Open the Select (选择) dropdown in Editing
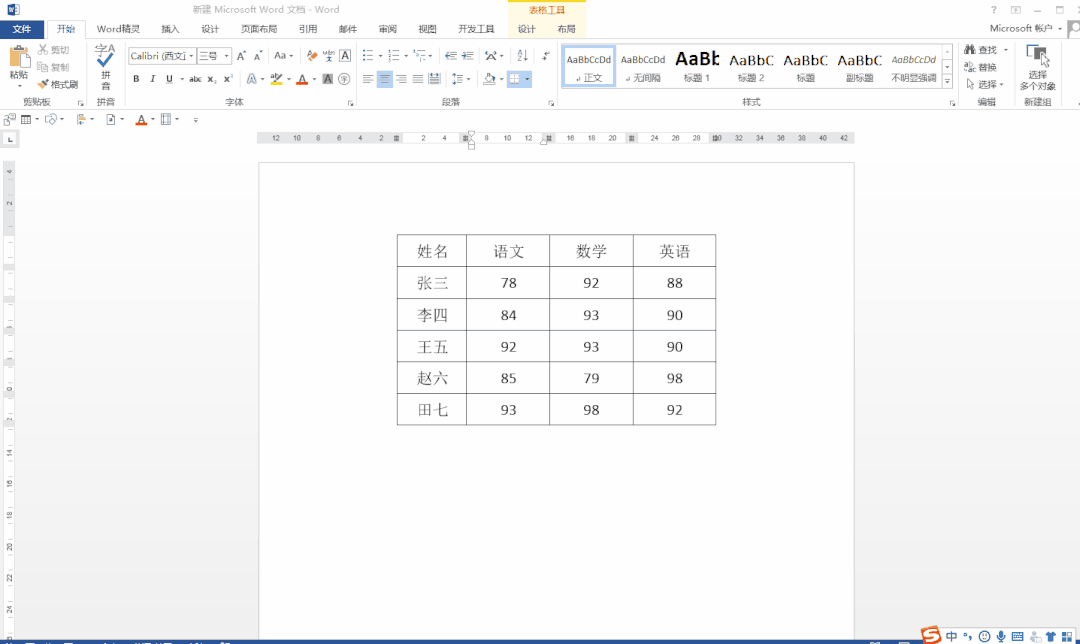Screen dimensions: 1080x644 point(986,84)
